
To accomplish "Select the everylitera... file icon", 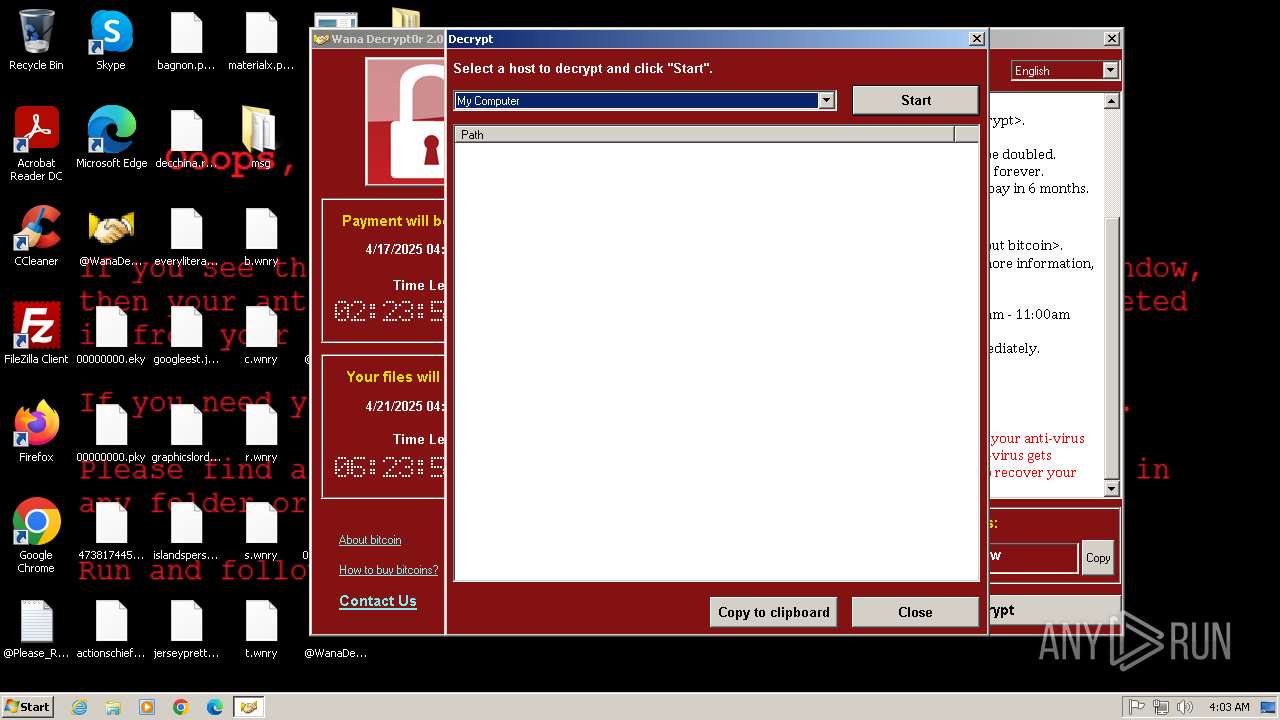I will 186,236.
